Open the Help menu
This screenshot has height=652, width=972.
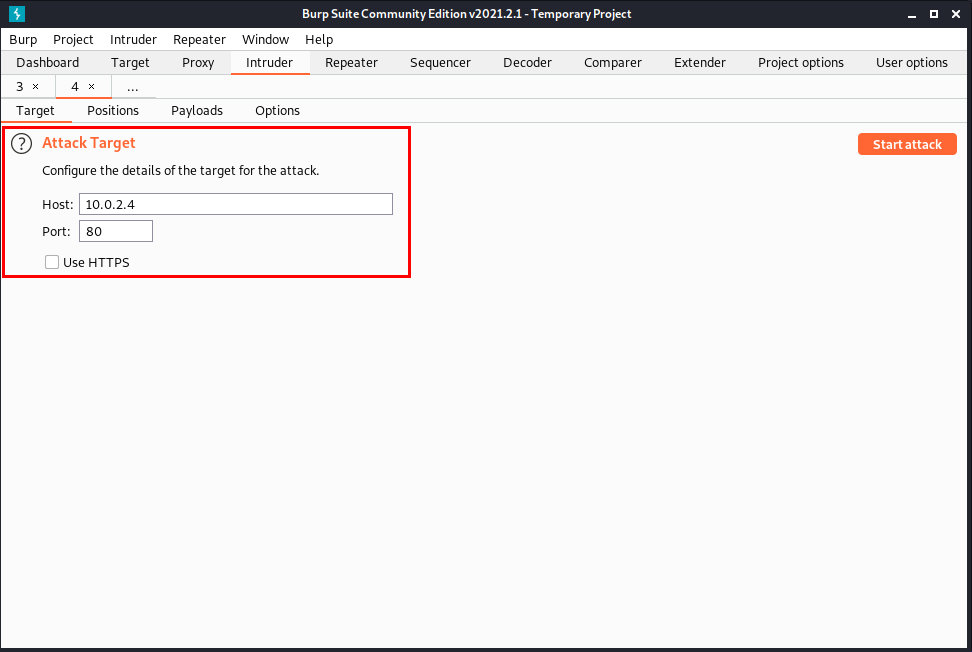pos(319,40)
